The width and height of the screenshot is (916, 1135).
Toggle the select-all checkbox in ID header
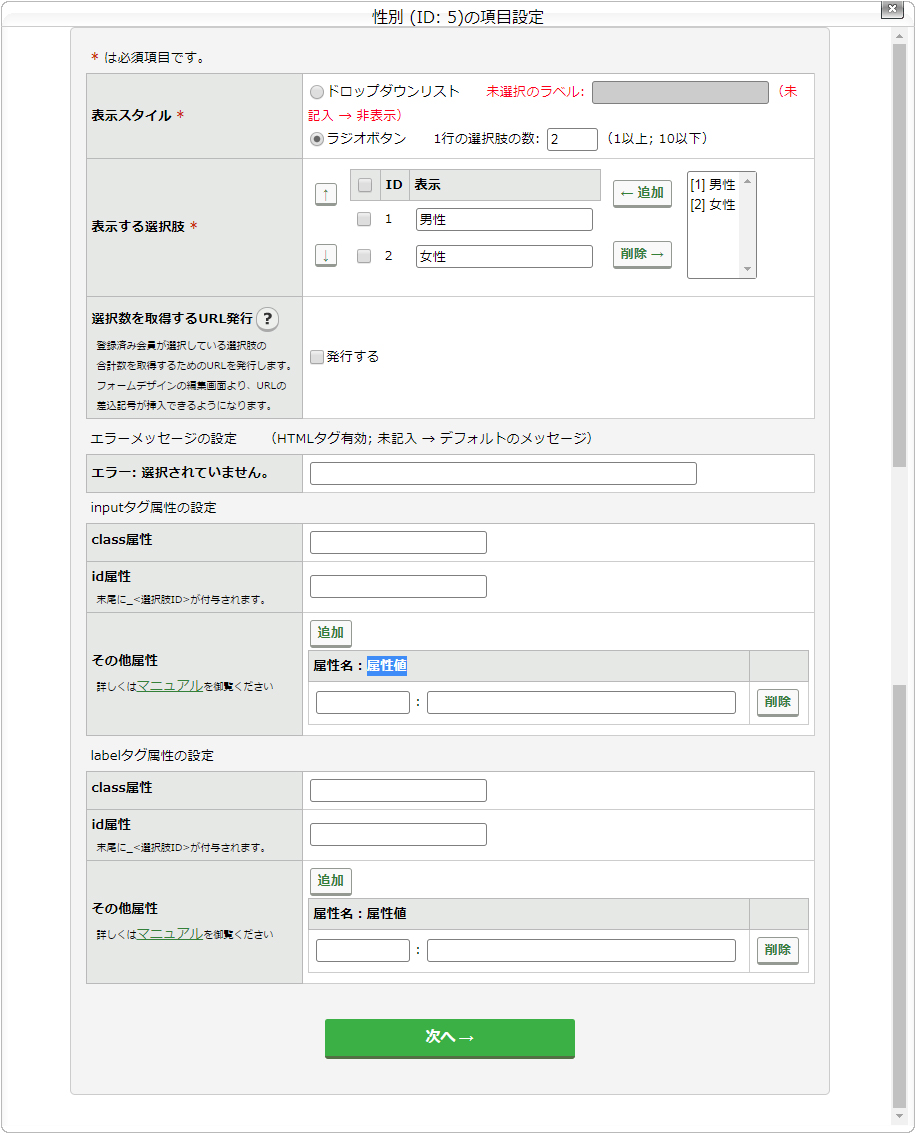[x=365, y=185]
